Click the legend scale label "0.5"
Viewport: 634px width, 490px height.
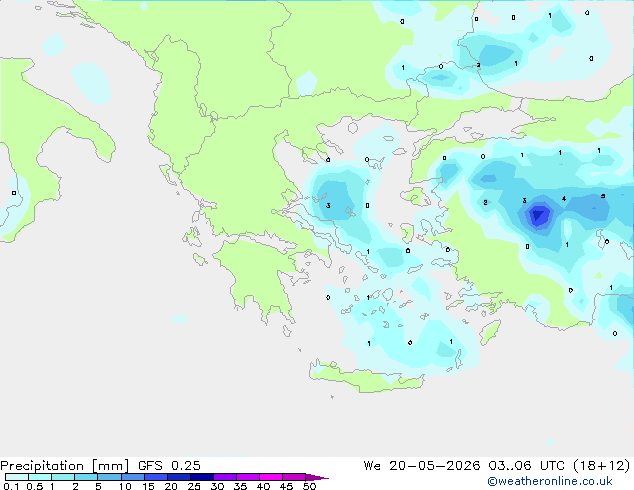tap(35, 486)
